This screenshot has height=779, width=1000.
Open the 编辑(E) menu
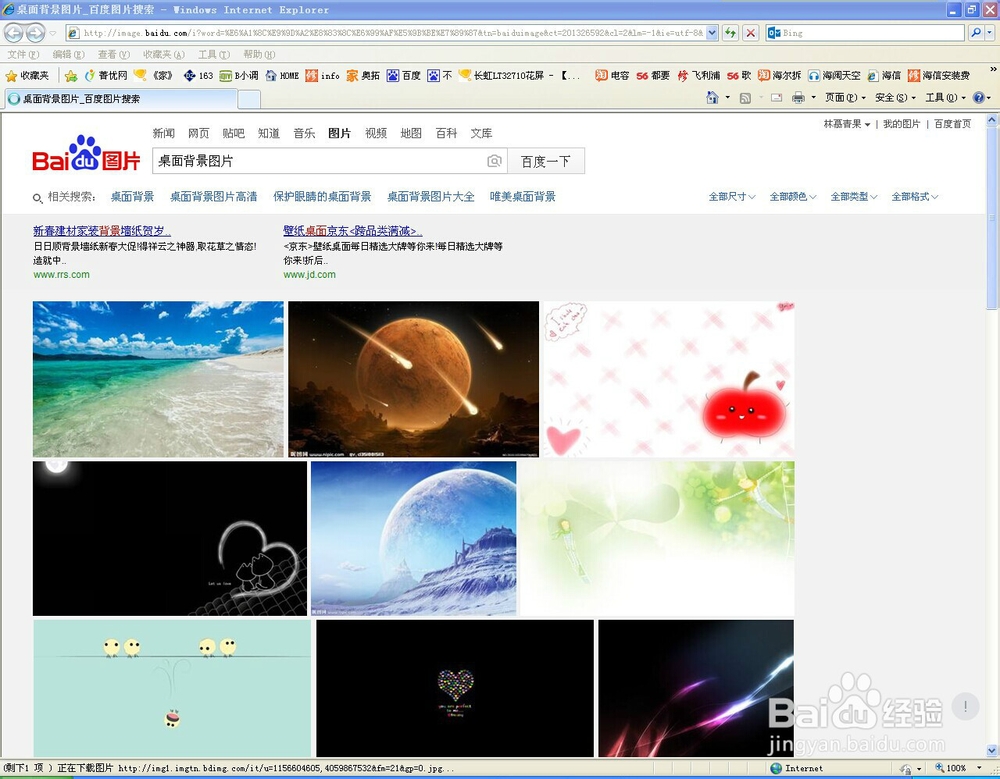[x=68, y=55]
